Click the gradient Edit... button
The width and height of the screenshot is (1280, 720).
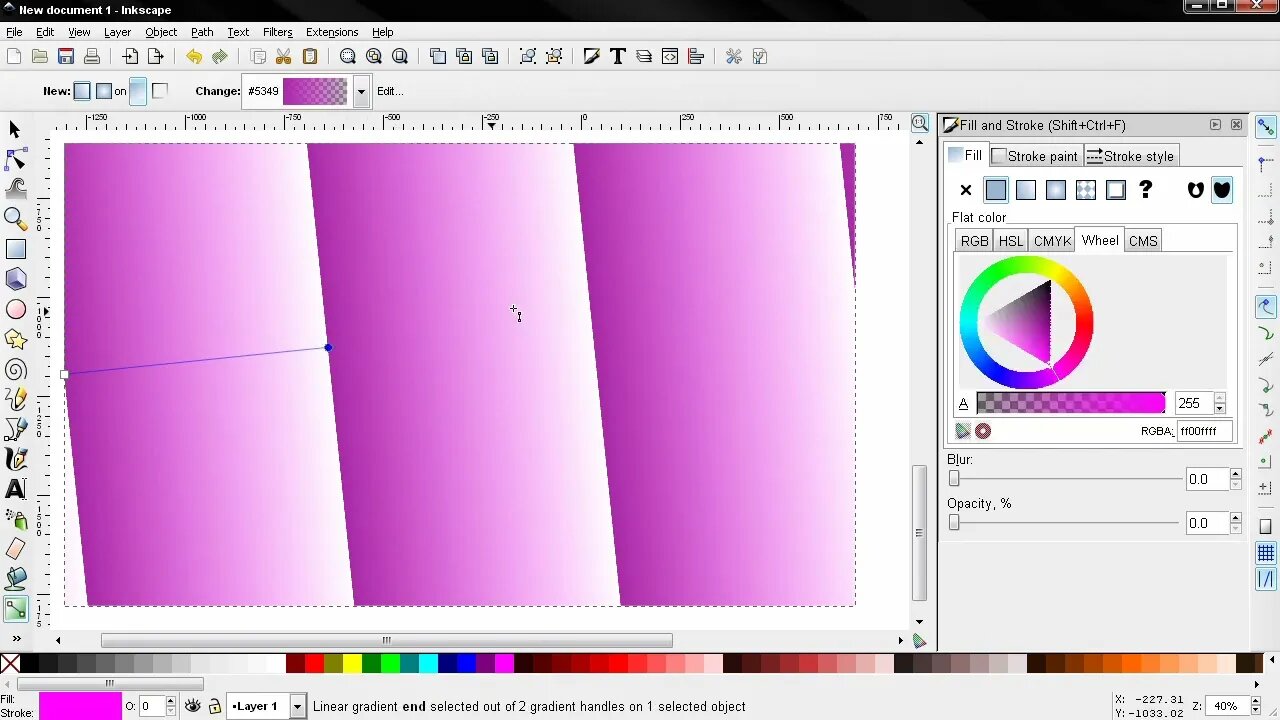pos(390,91)
